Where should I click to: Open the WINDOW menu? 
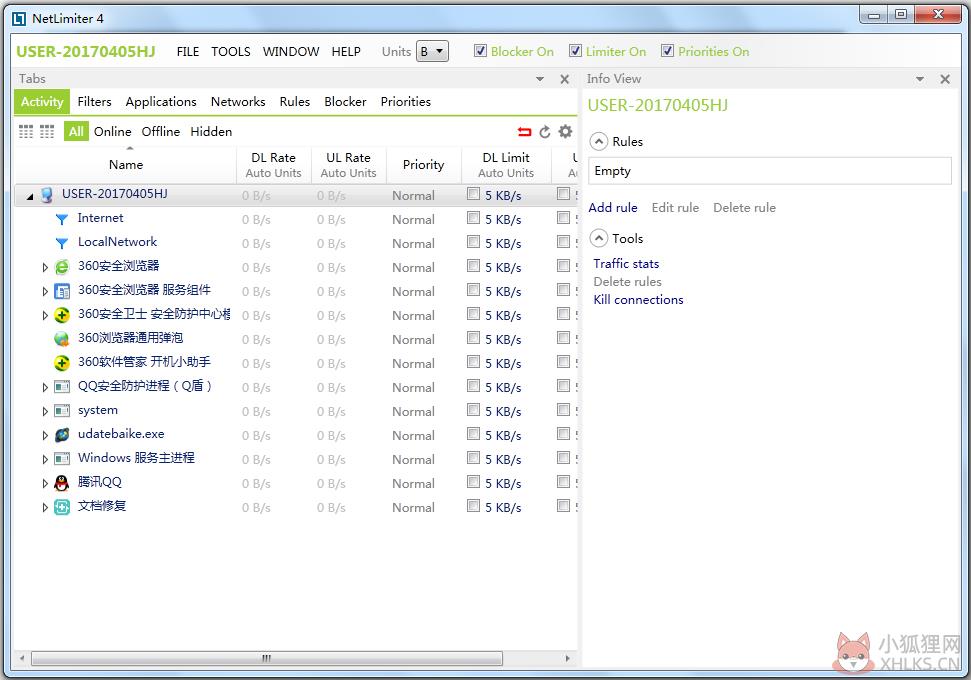pyautogui.click(x=290, y=51)
